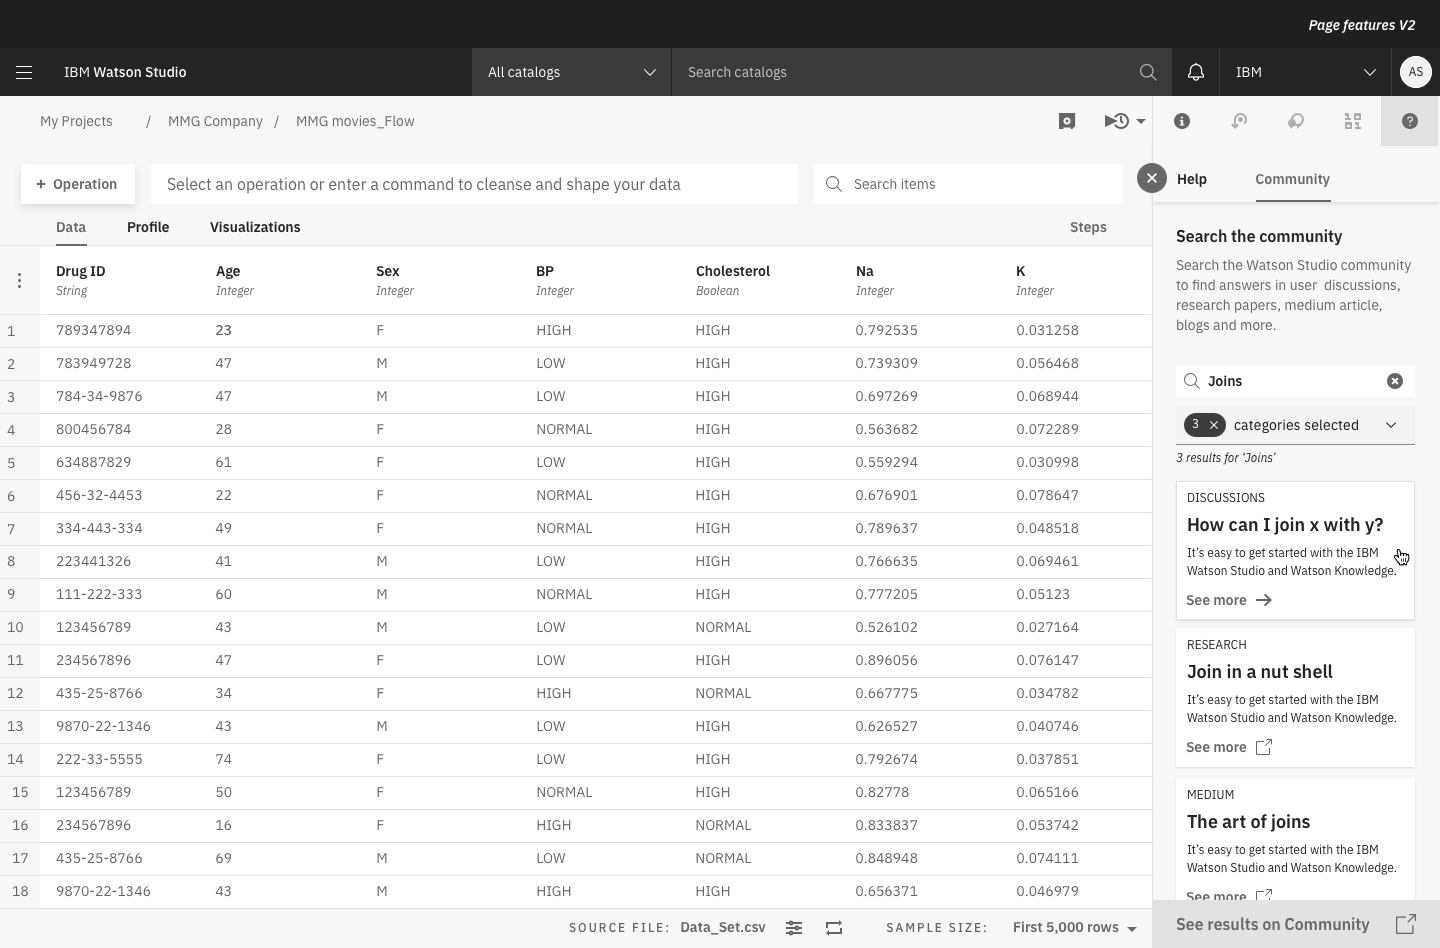The width and height of the screenshot is (1440, 948).
Task: Open the help question mark panel
Action: click(x=1409, y=121)
